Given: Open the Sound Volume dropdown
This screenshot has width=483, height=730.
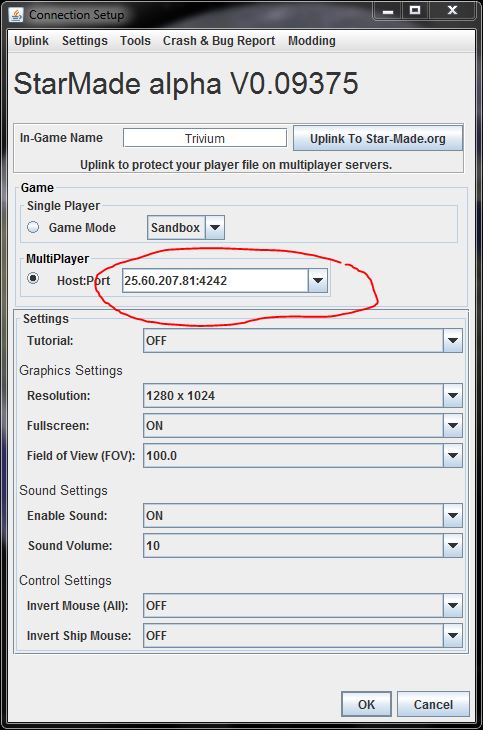Looking at the screenshot, I should click(303, 546).
